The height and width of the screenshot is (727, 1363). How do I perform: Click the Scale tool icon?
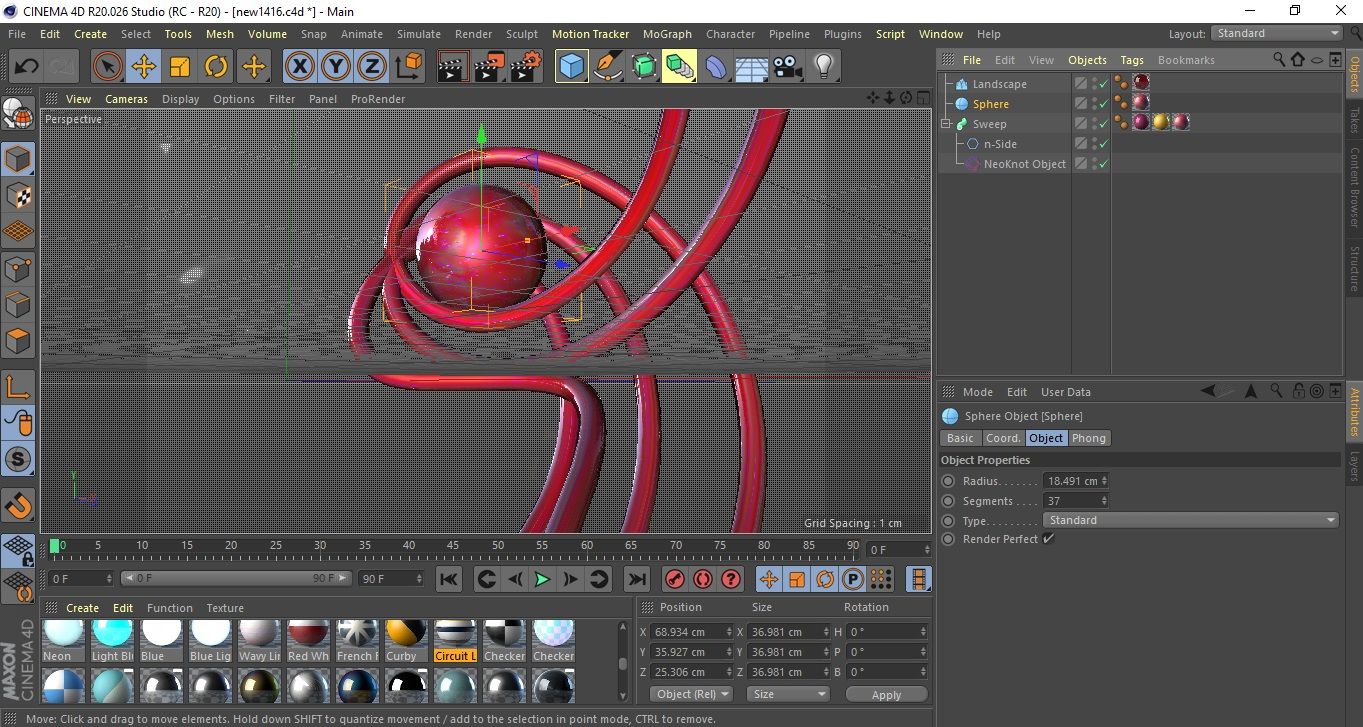click(180, 67)
